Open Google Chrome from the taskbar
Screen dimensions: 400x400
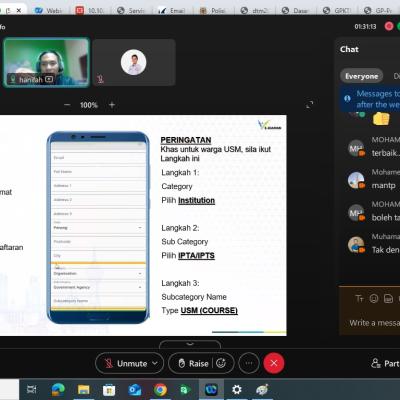160,389
